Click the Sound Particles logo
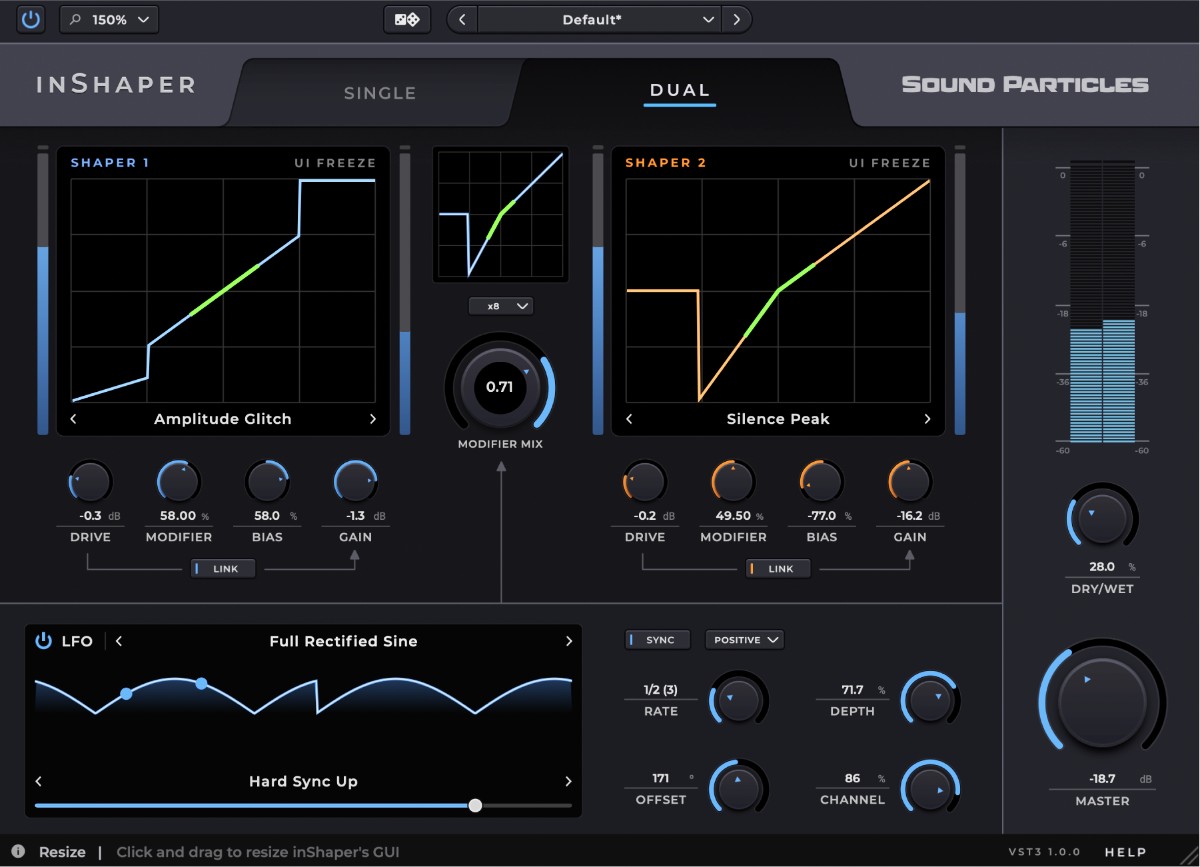The image size is (1200, 867). (x=1024, y=84)
